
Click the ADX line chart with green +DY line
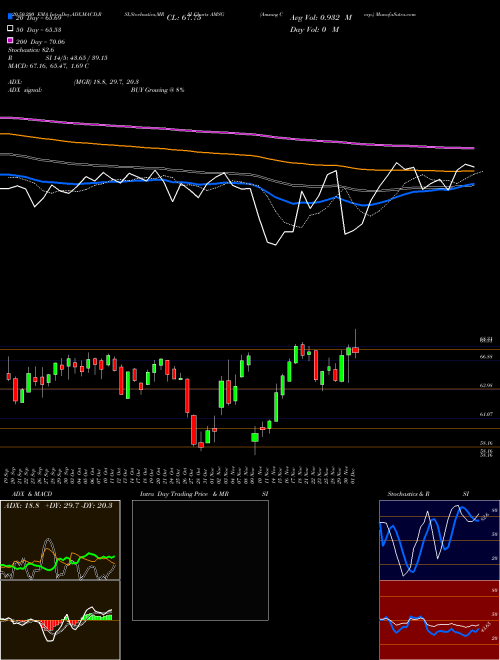pos(60,540)
